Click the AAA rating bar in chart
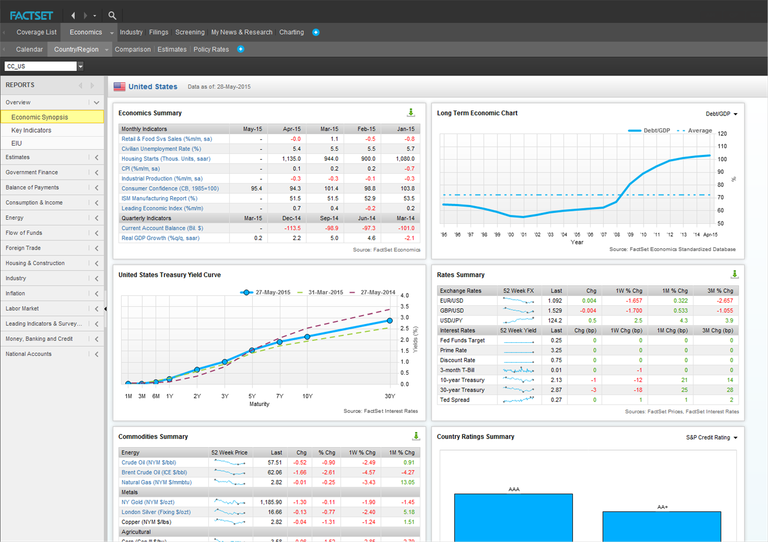 (x=513, y=517)
